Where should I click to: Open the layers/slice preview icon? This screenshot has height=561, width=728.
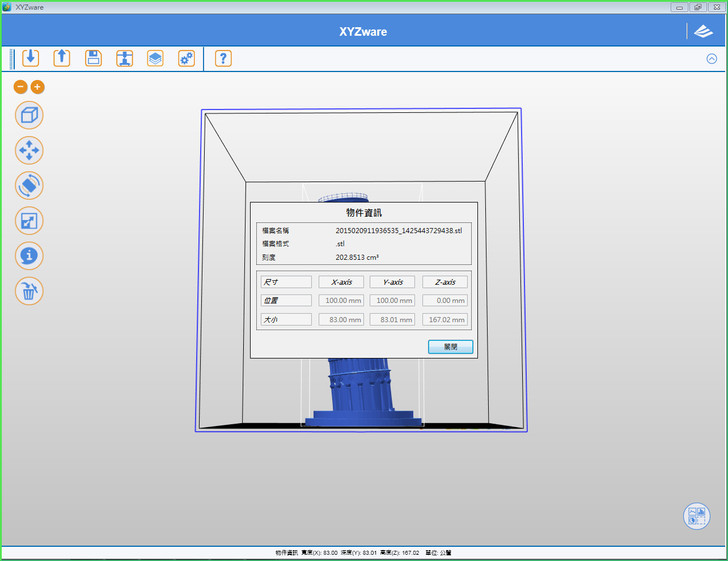click(155, 58)
